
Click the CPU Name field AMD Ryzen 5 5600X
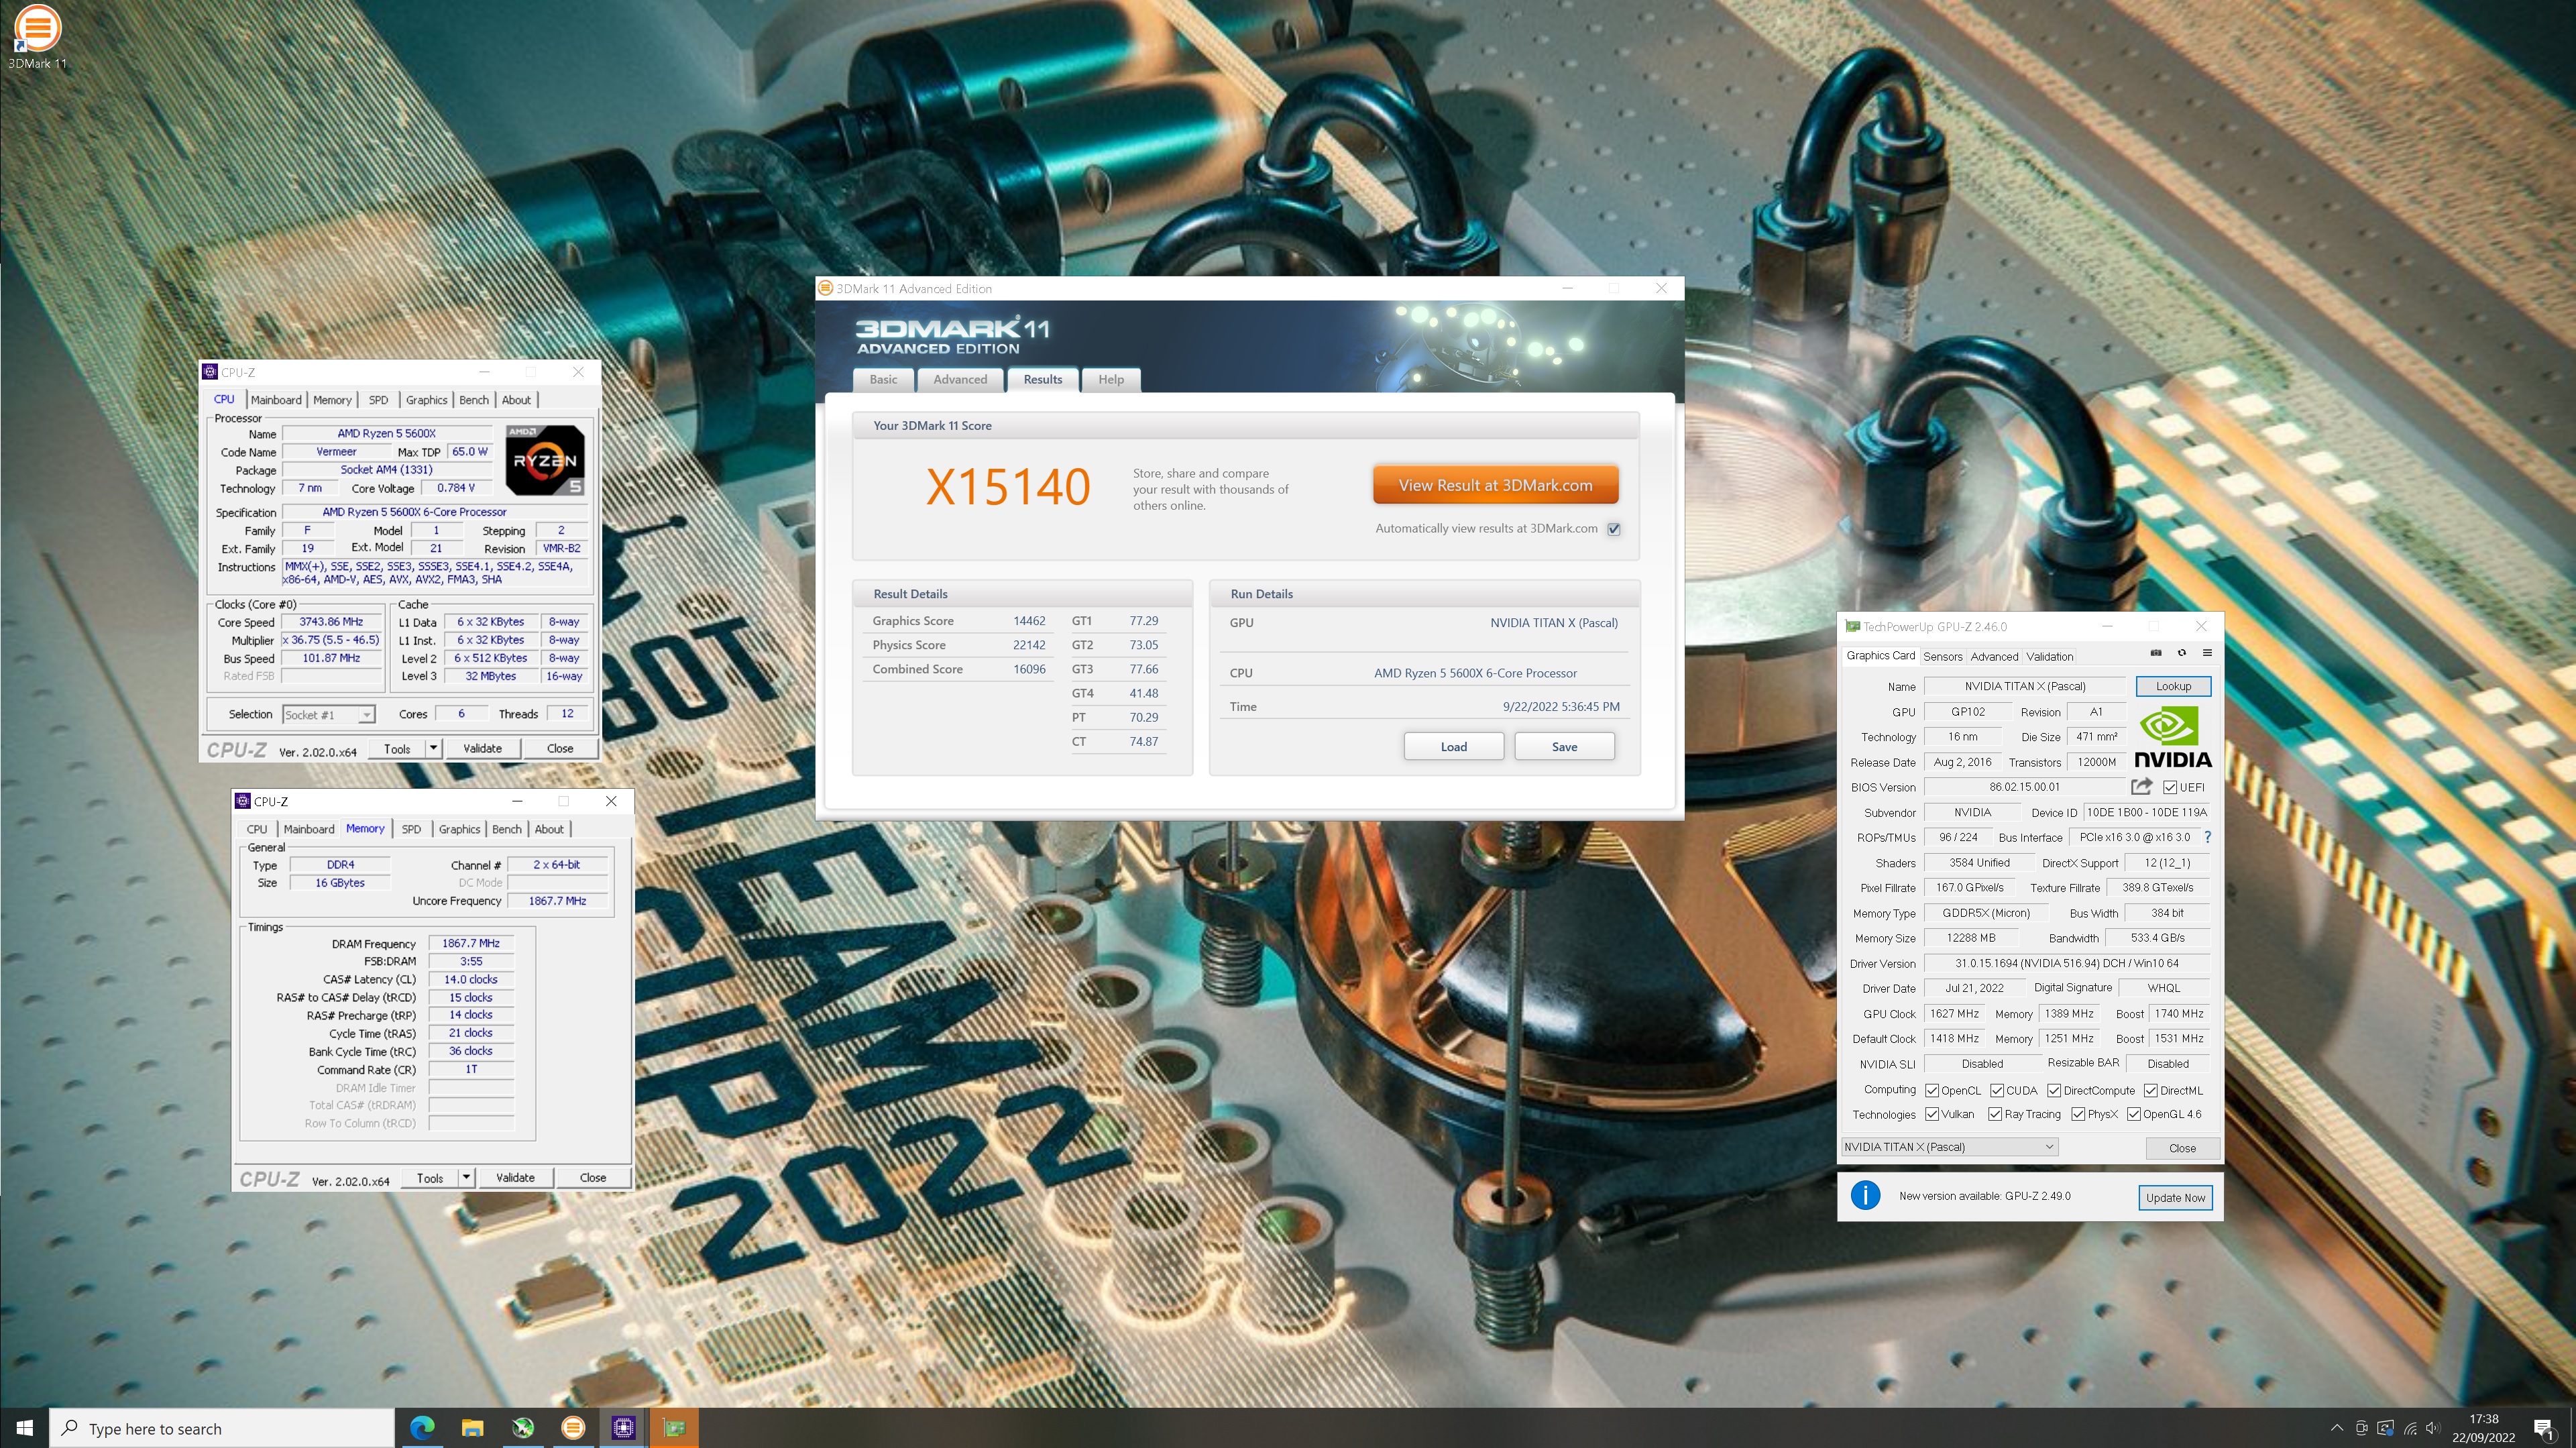[386, 433]
